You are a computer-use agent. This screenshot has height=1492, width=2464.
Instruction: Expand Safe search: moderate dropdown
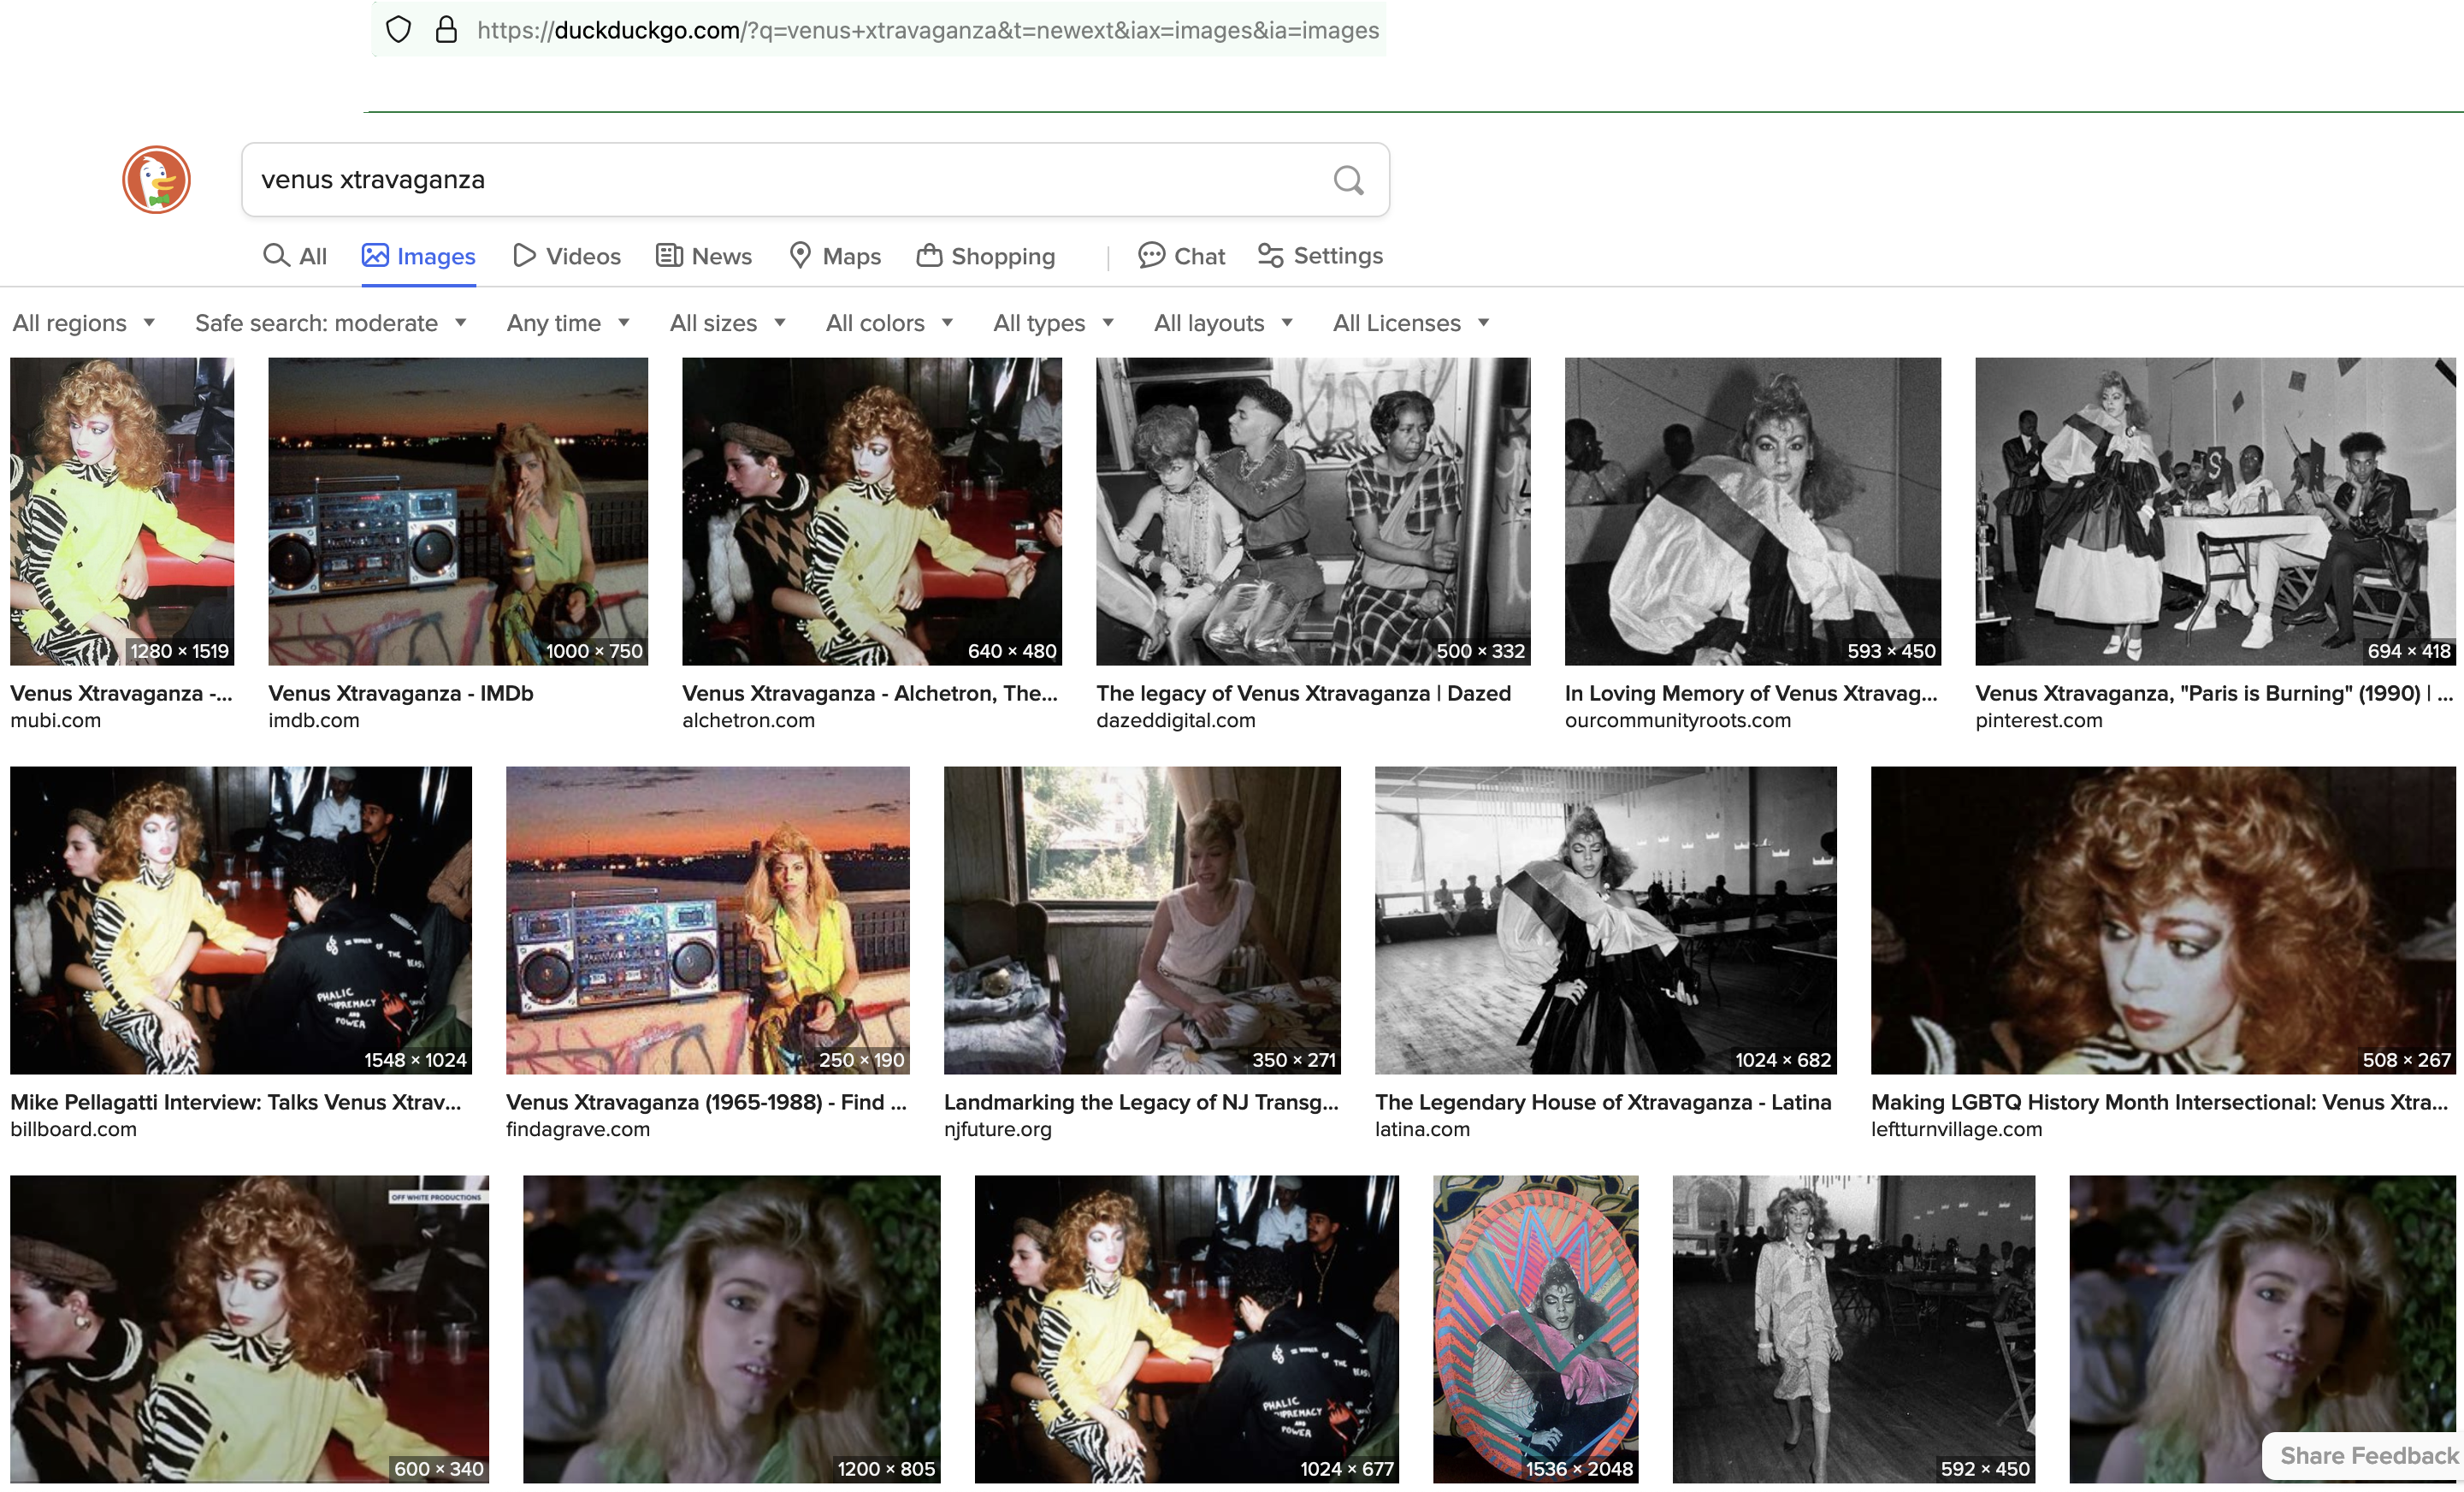331,323
